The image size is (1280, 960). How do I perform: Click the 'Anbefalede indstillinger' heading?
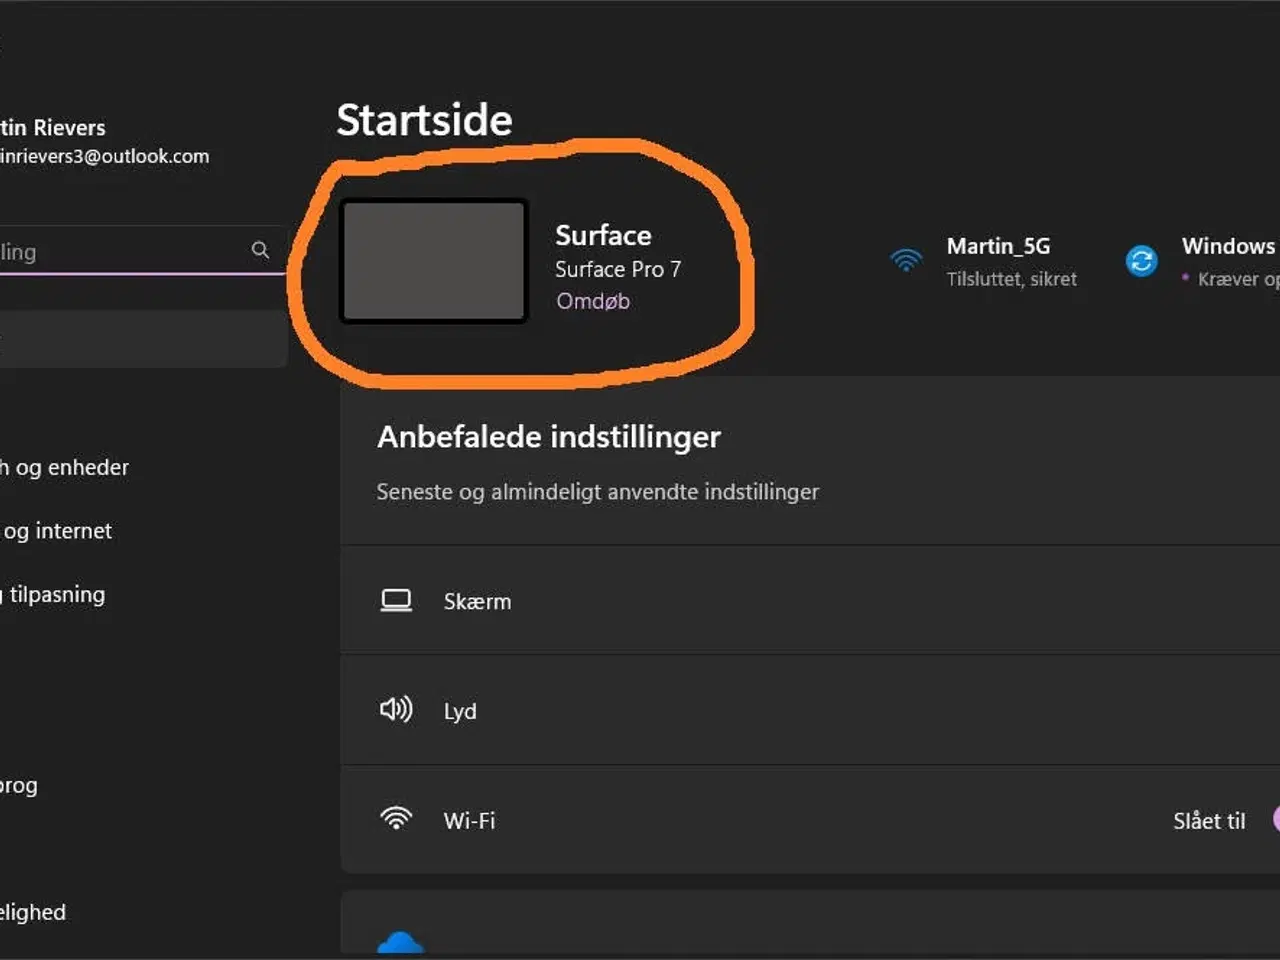tap(549, 437)
